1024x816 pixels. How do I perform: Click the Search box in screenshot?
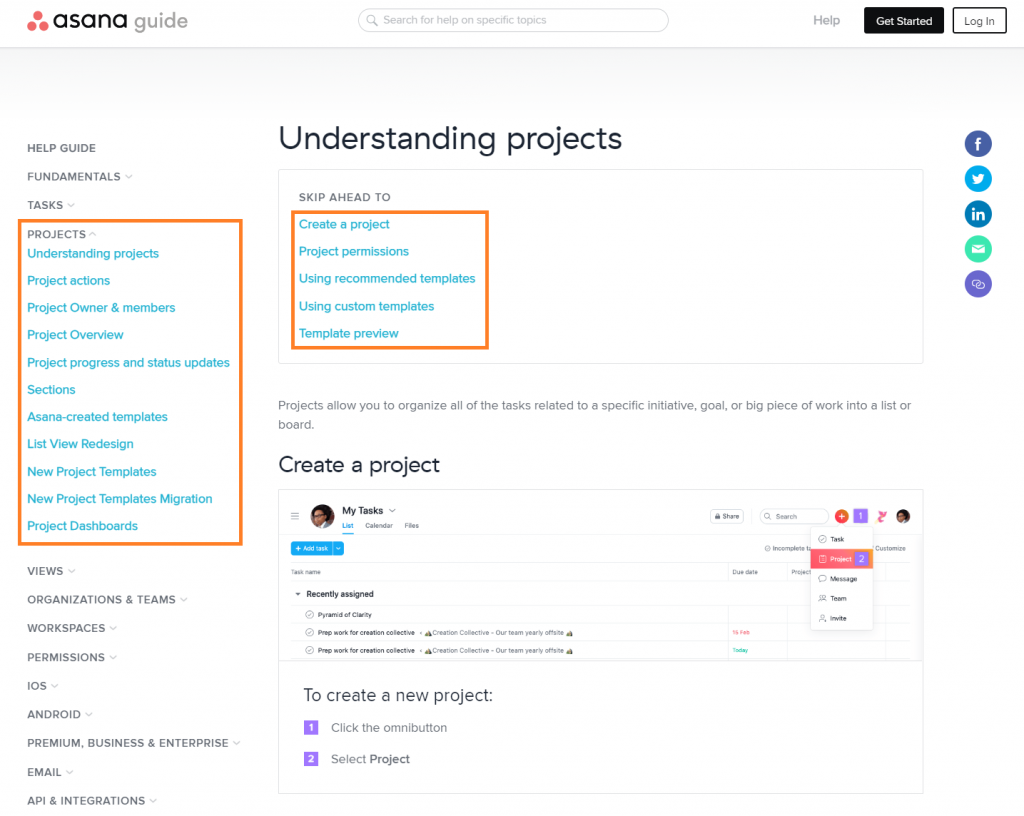pos(793,516)
